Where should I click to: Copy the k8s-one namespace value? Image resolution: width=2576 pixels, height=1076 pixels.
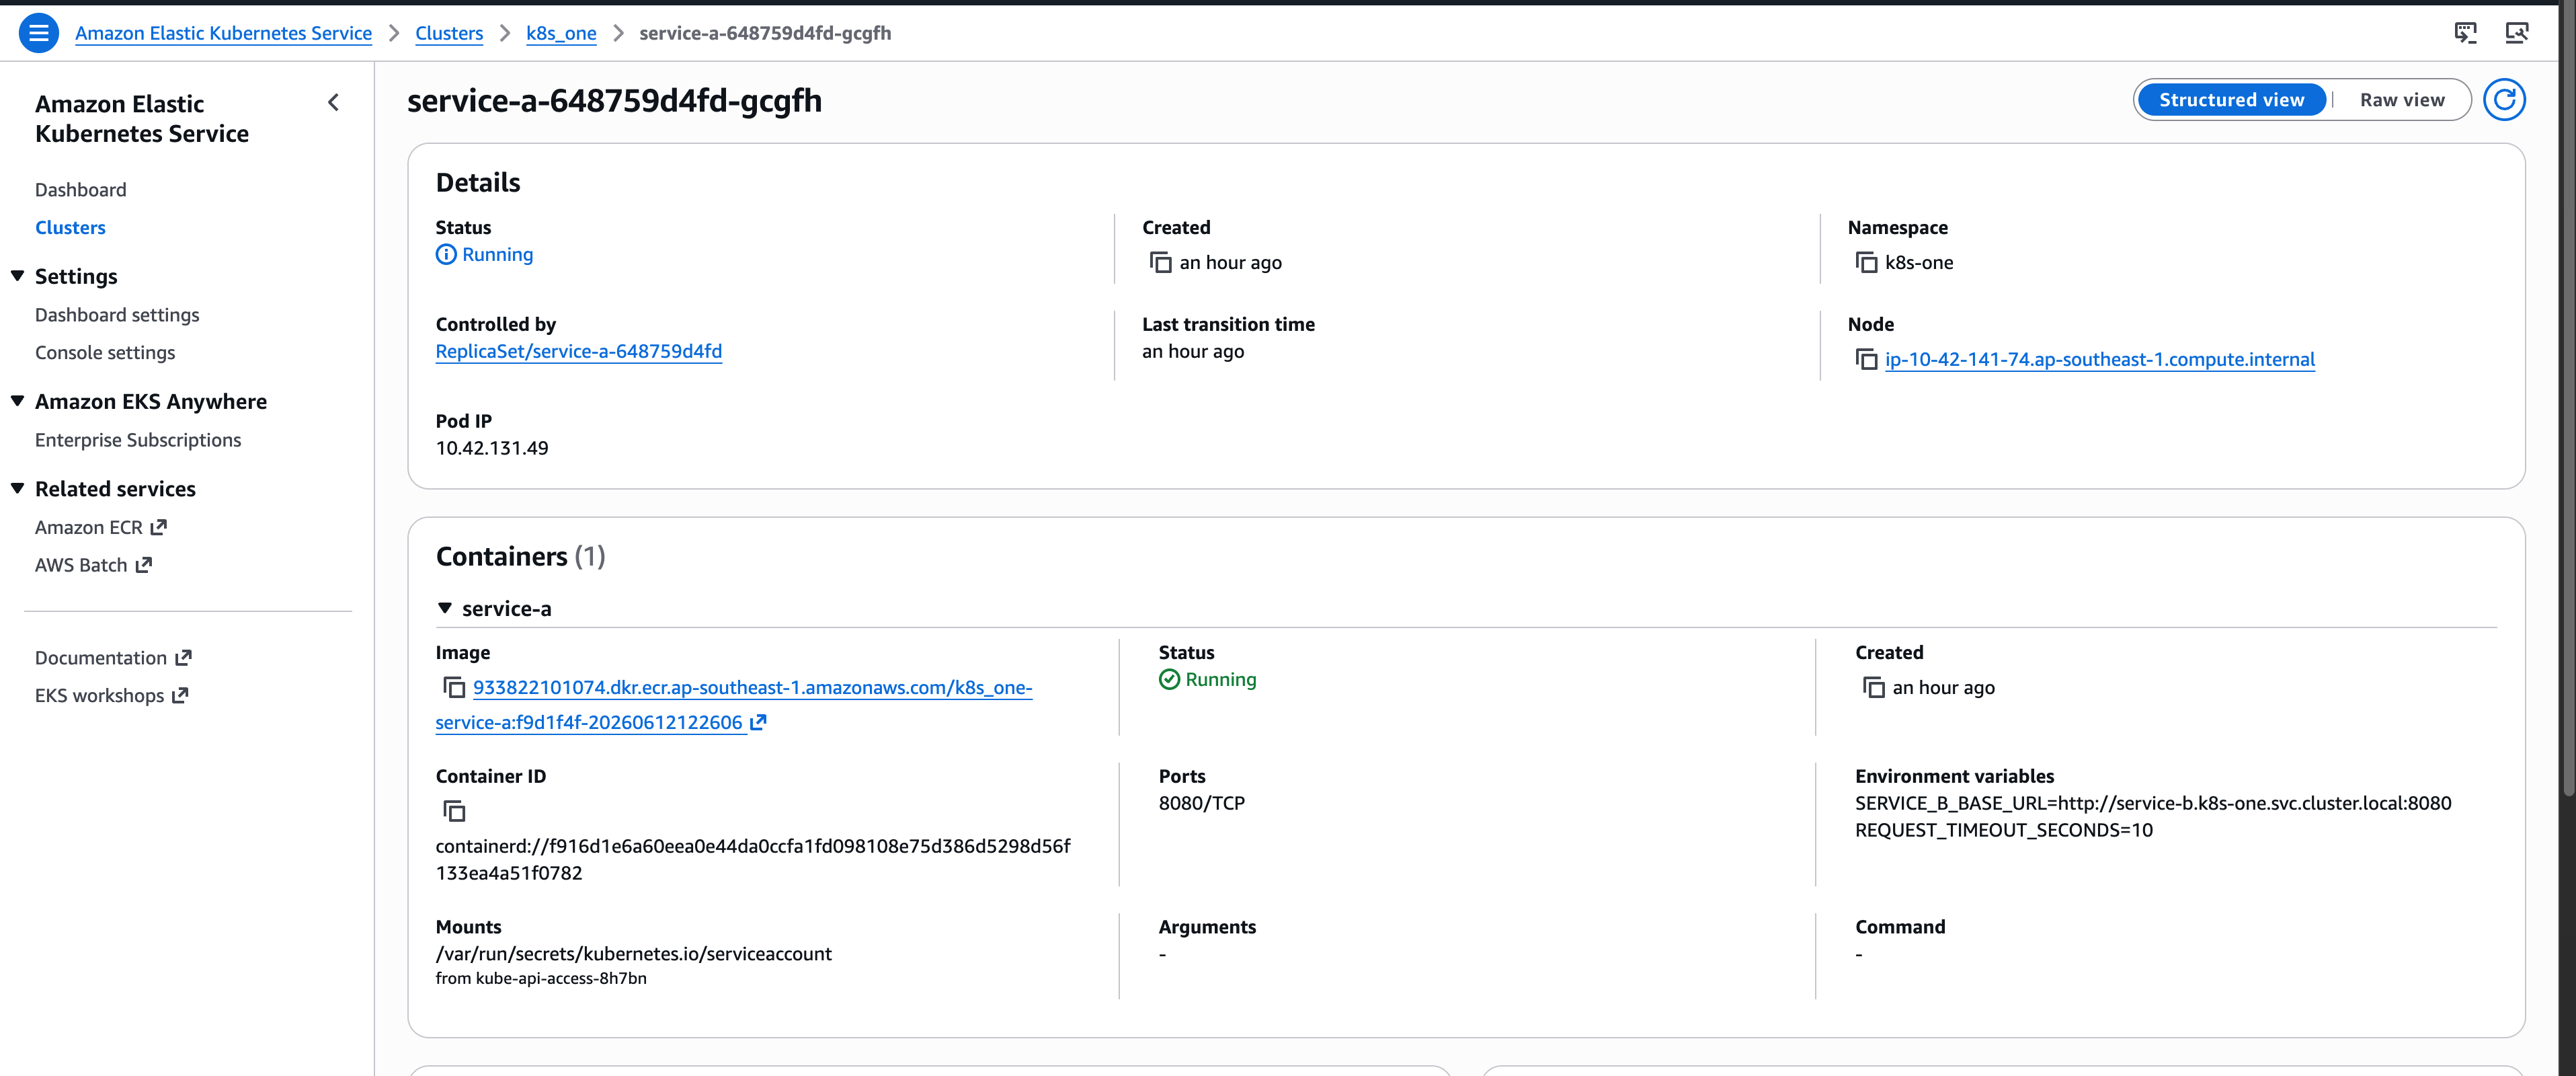click(x=1866, y=262)
